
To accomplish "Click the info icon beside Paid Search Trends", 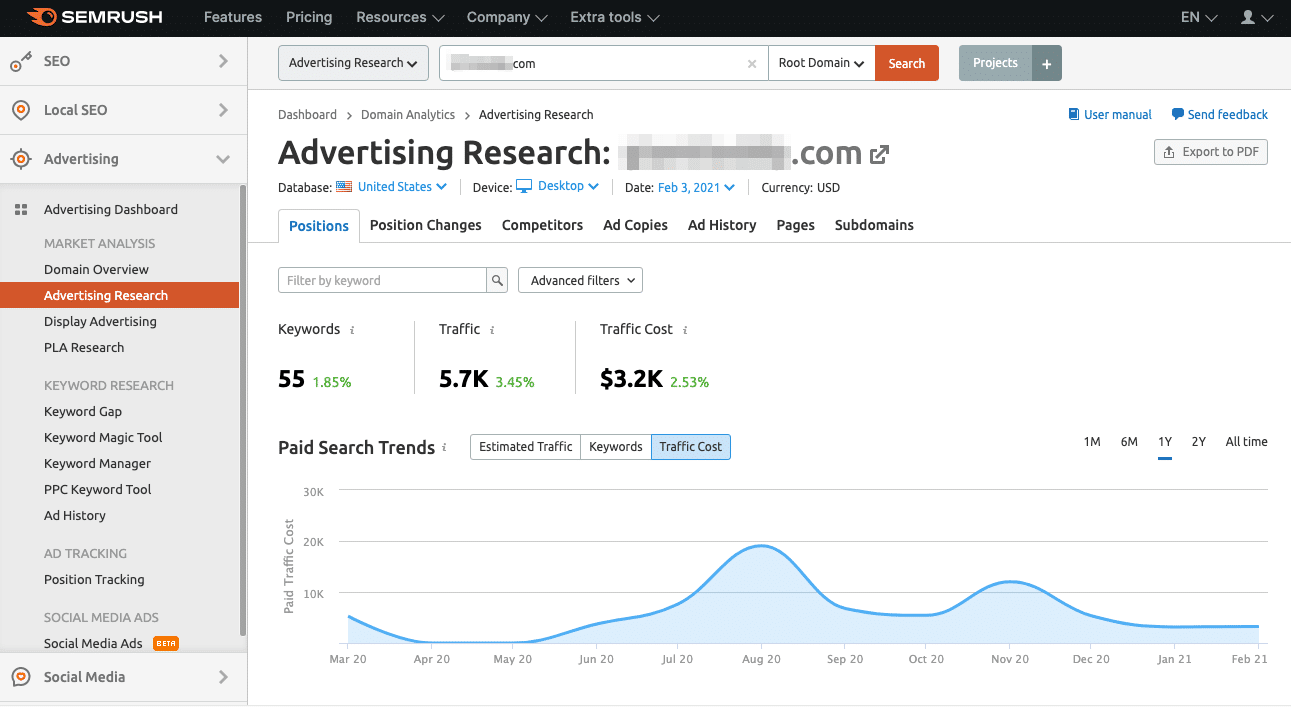I will [x=444, y=448].
